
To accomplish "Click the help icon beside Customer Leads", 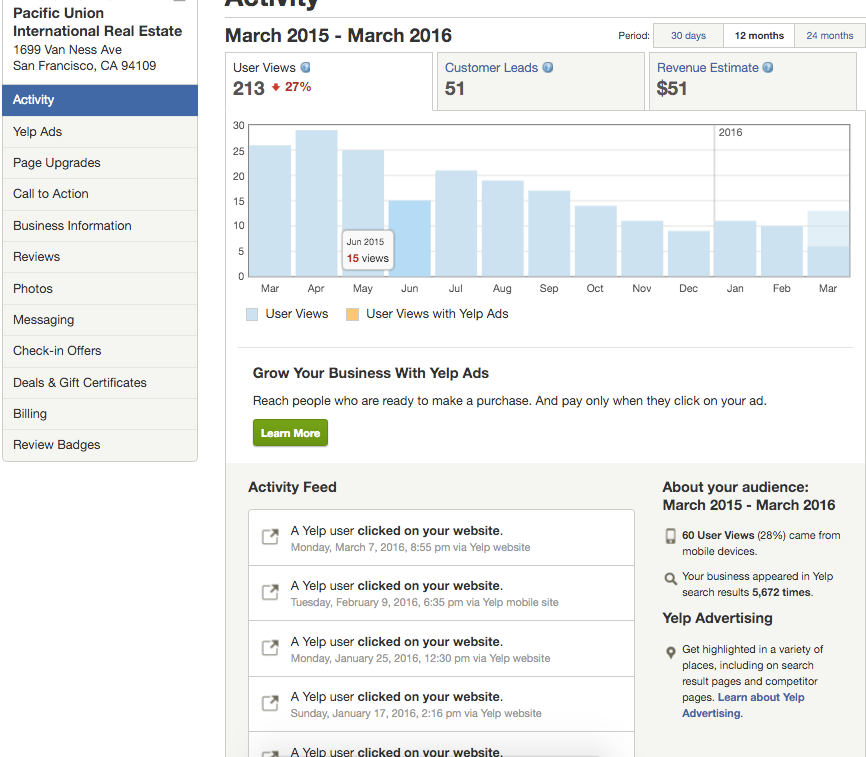I will 548,68.
